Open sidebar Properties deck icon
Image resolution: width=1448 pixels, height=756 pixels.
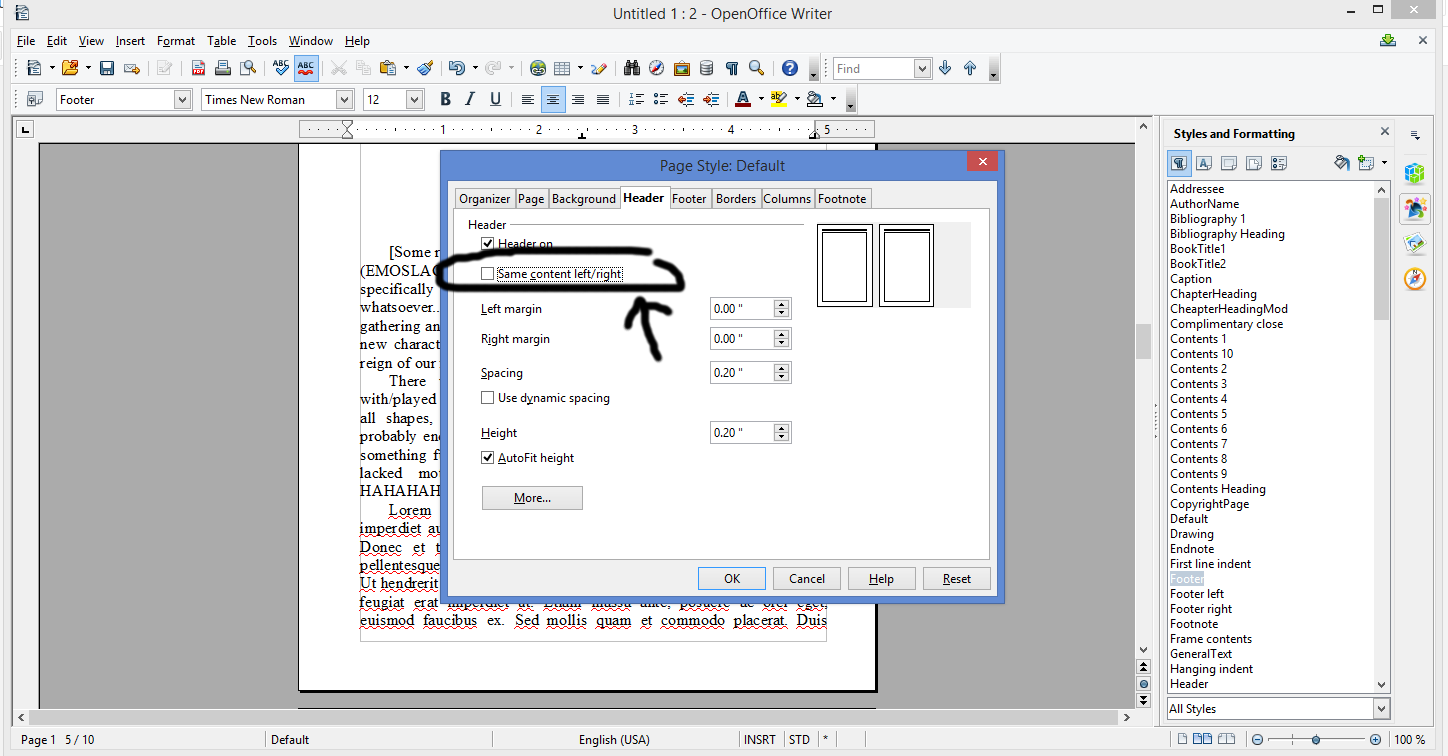tap(1414, 173)
